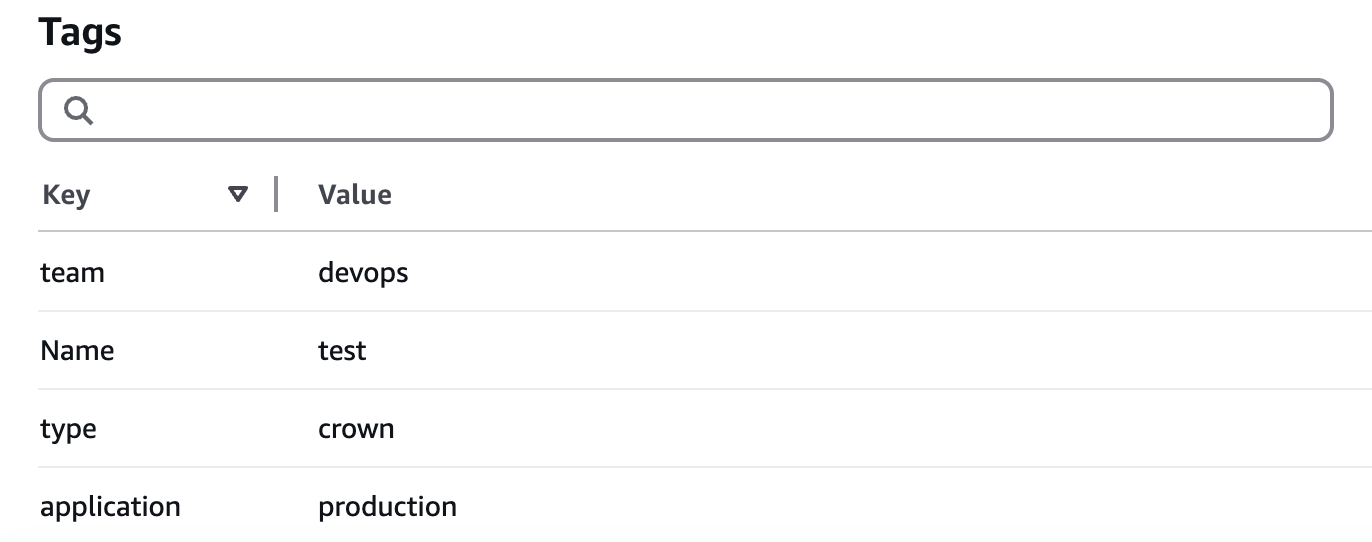Click the application tag key

coord(110,506)
